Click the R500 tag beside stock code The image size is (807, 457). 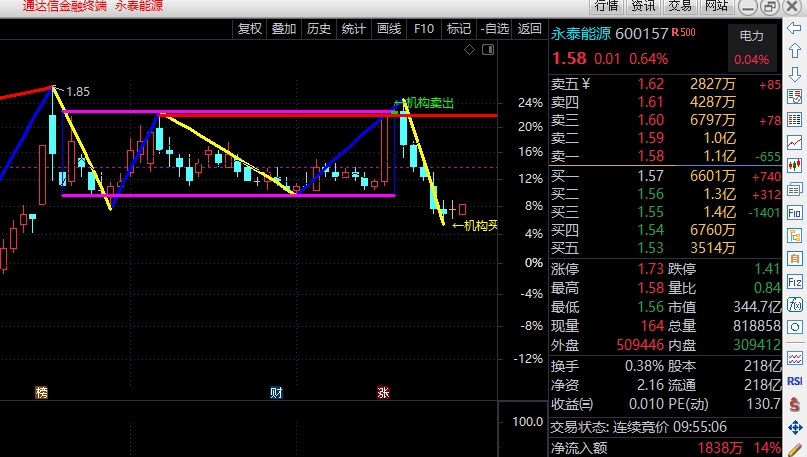click(683, 32)
